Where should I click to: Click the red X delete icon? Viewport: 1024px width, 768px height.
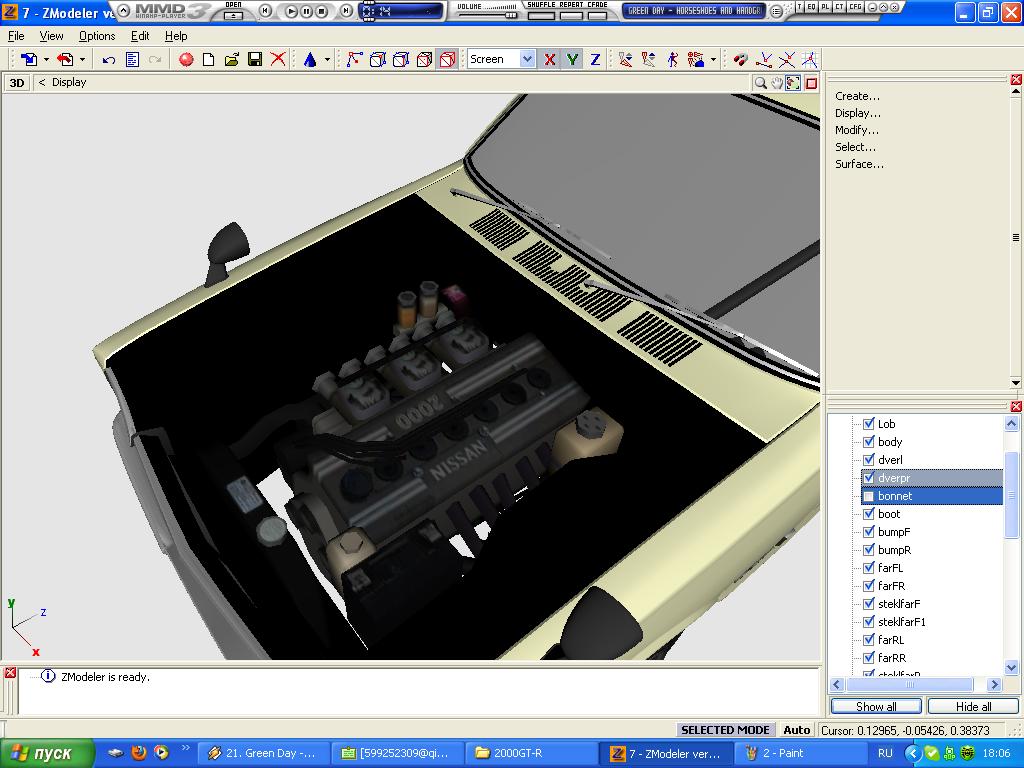click(279, 60)
